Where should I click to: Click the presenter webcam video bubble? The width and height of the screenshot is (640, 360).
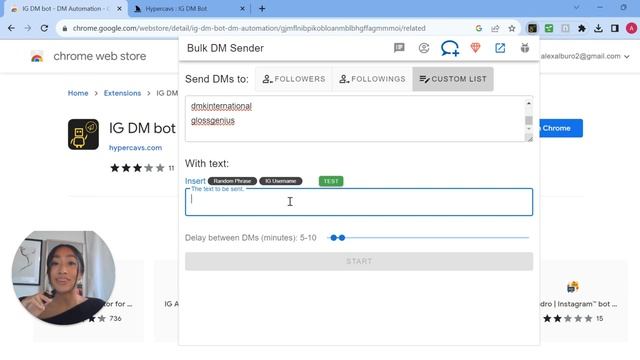tap(63, 278)
